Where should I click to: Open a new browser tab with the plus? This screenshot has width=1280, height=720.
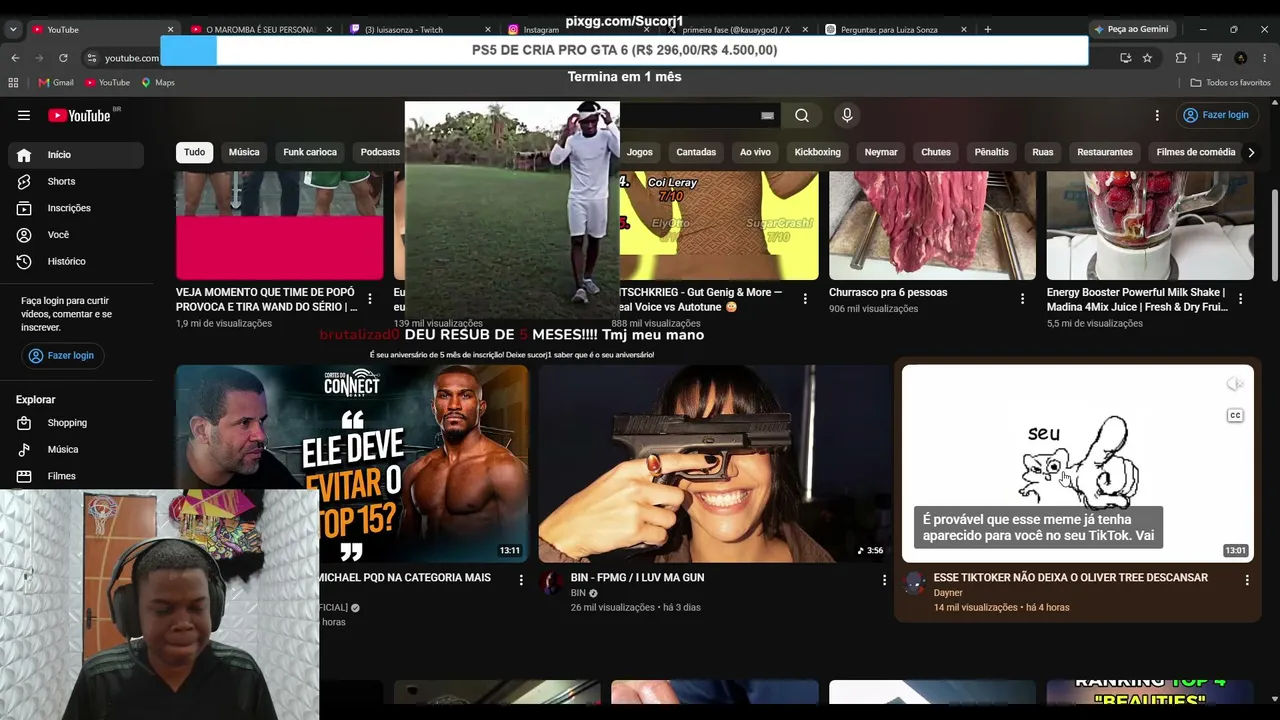point(987,30)
